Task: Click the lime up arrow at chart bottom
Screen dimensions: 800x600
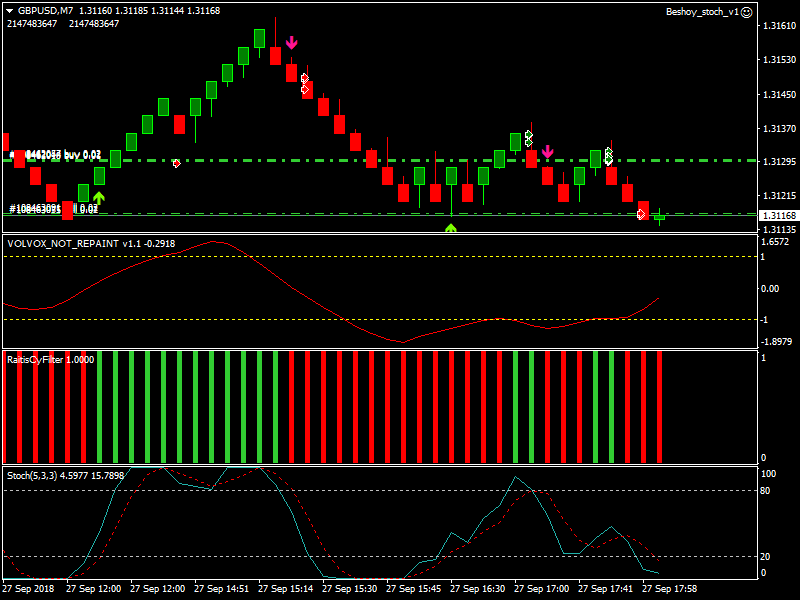Action: click(x=451, y=228)
